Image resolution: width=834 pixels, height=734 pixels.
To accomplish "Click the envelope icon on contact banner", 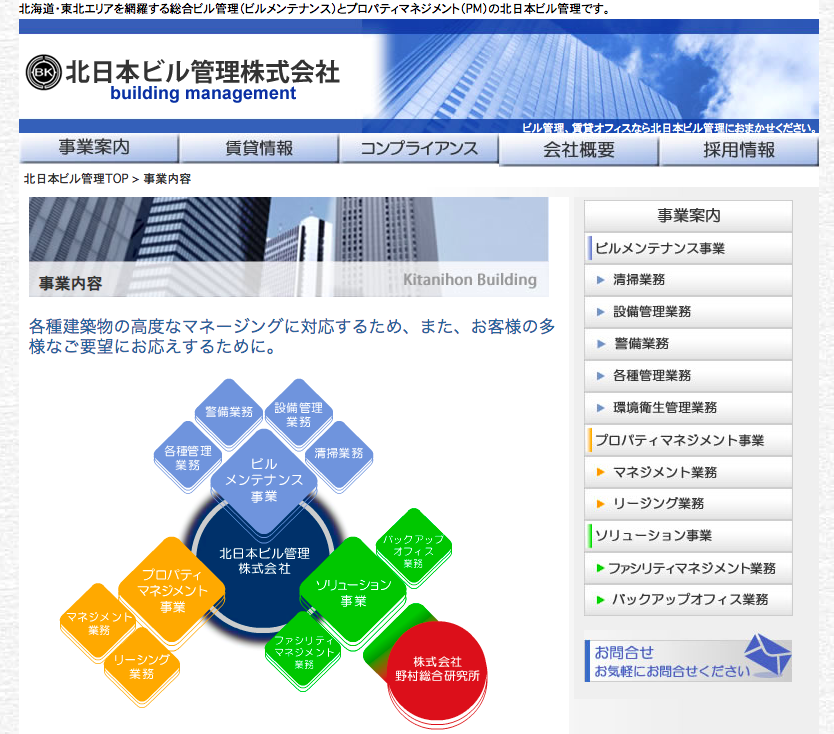I will [x=766, y=654].
